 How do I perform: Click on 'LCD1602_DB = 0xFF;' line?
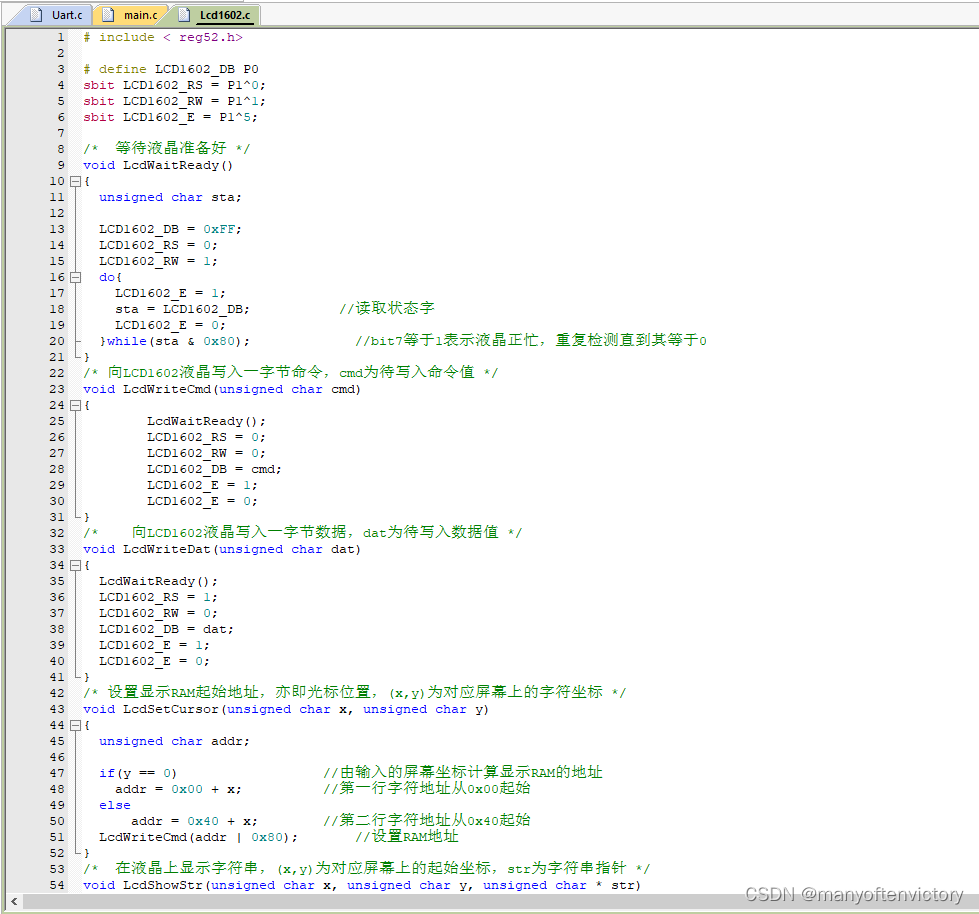(170, 229)
